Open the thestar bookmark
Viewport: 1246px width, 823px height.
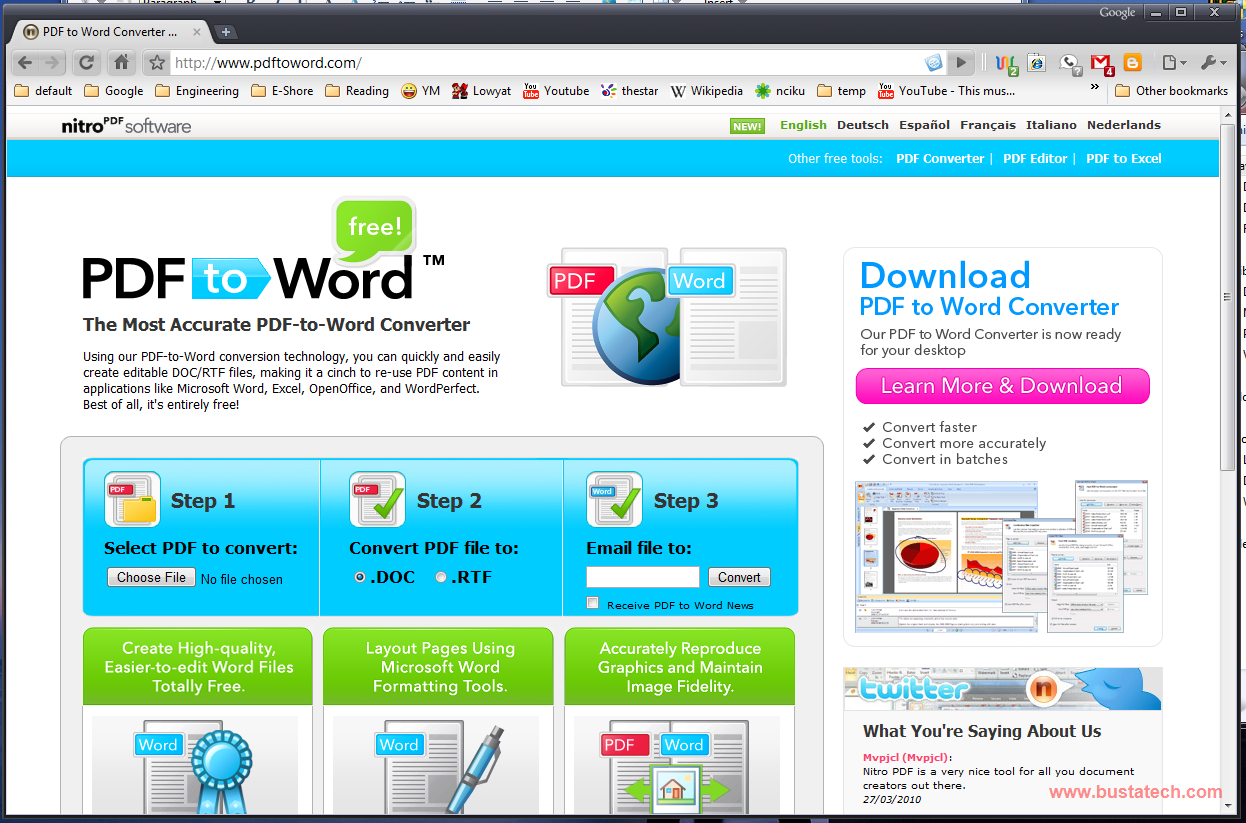click(x=630, y=91)
